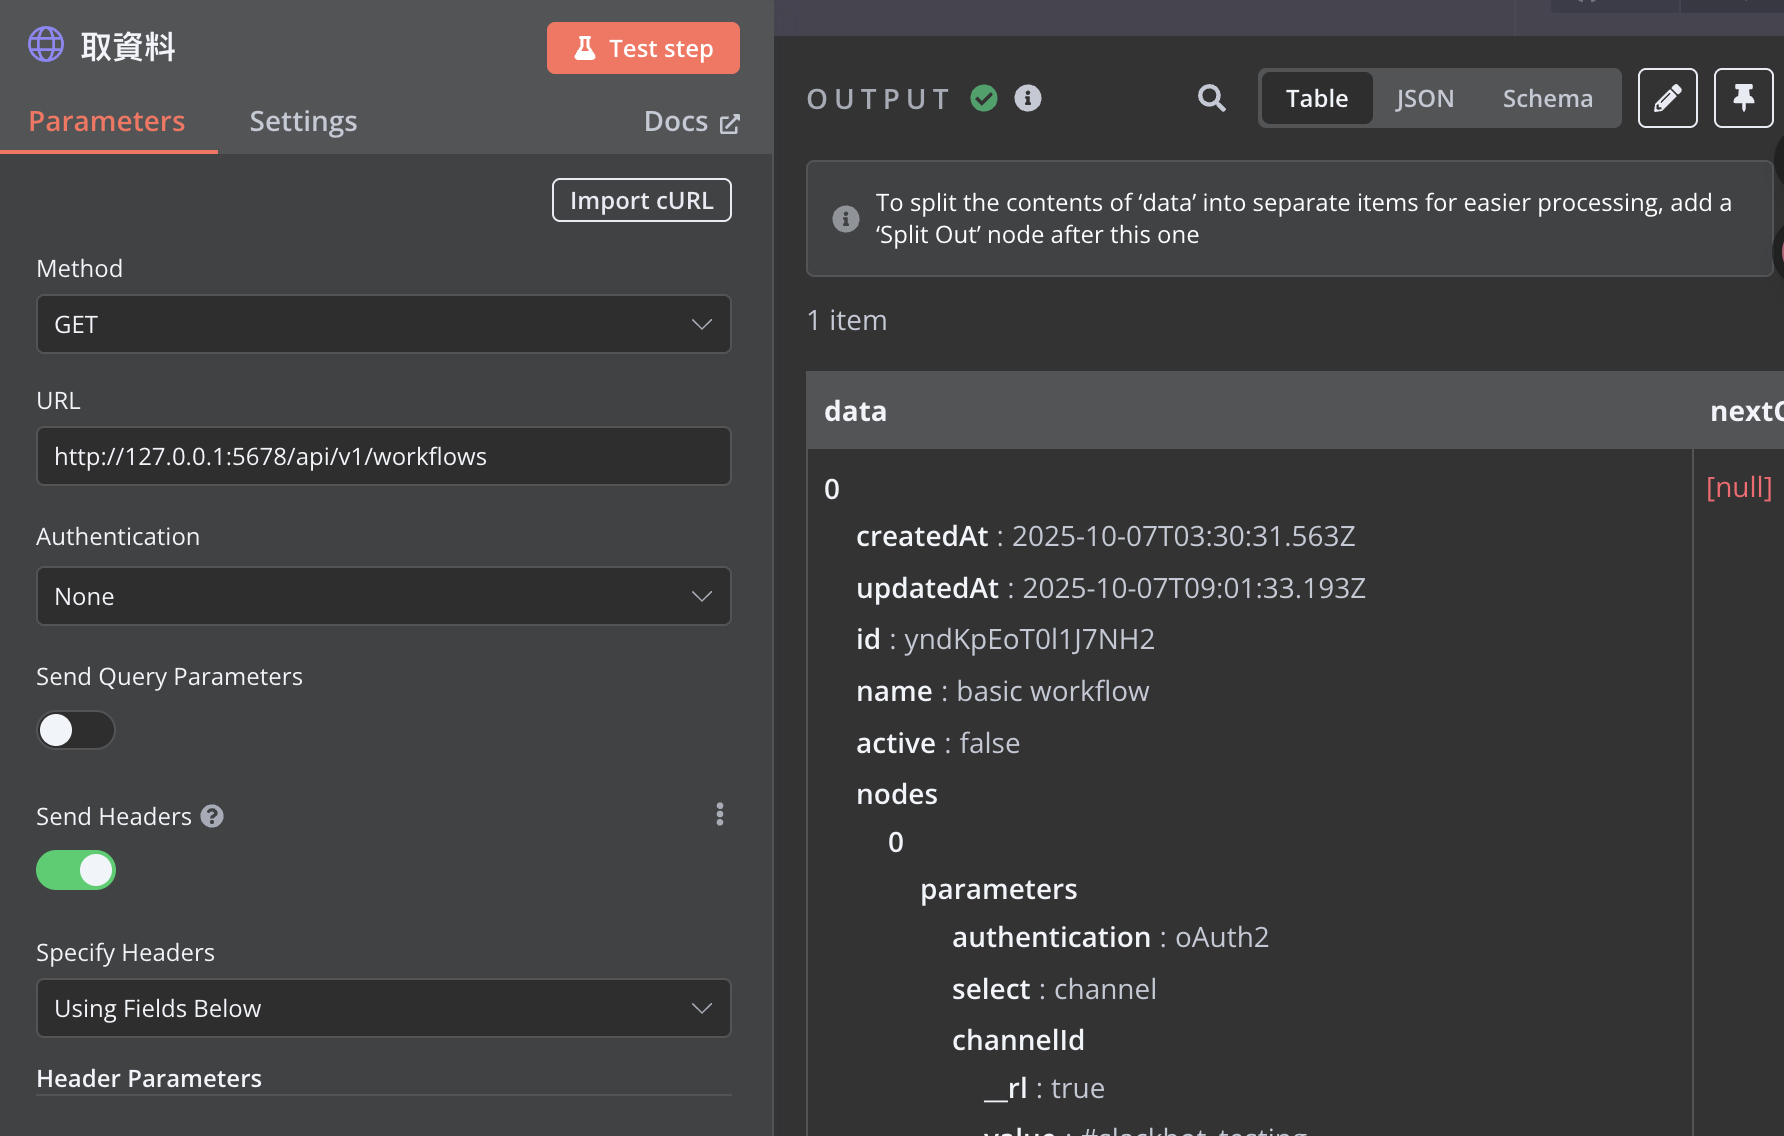Search the output with magnifier icon

click(1211, 98)
